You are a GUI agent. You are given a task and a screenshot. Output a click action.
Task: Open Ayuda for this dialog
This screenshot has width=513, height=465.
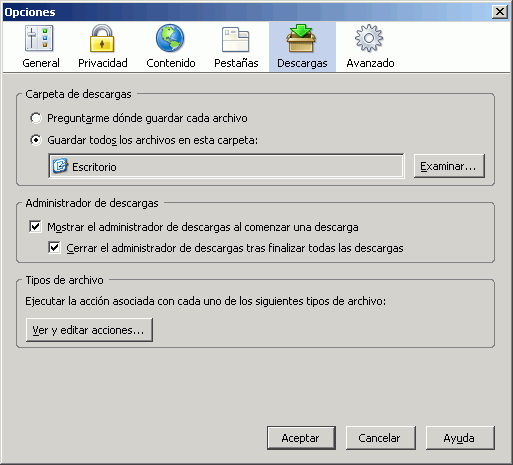click(x=460, y=438)
